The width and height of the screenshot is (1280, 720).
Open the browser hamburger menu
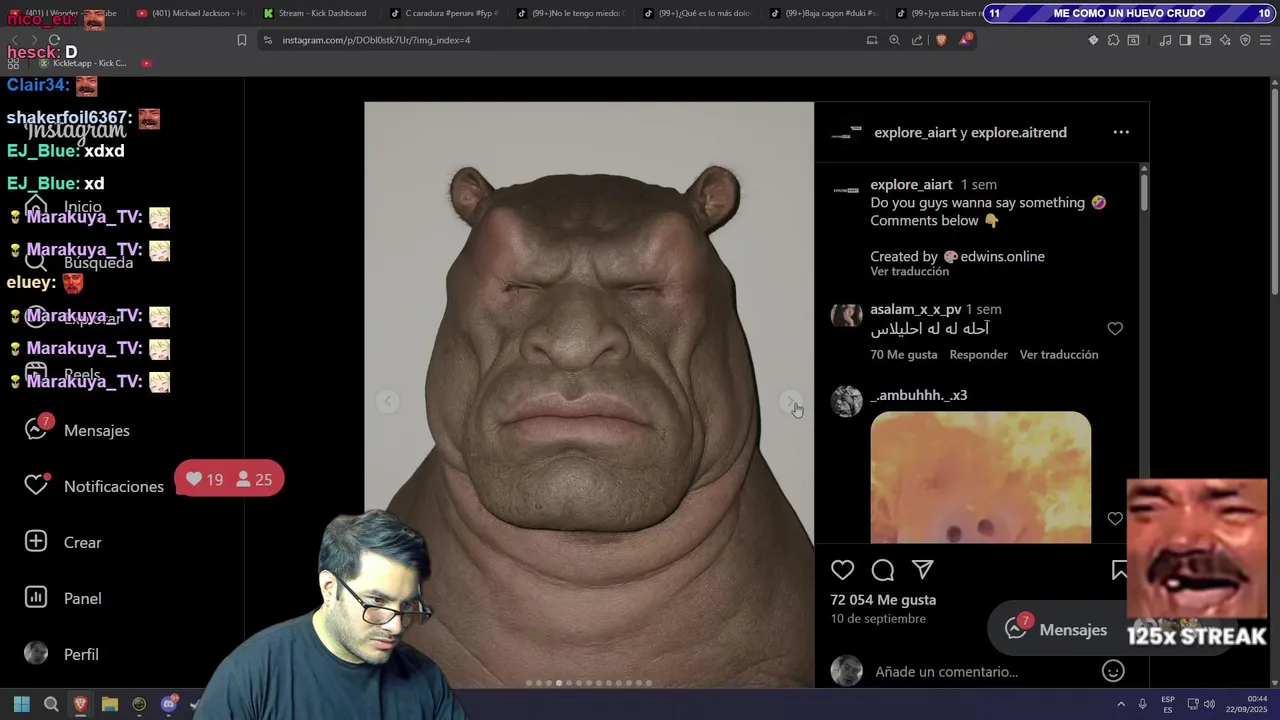(x=1265, y=40)
